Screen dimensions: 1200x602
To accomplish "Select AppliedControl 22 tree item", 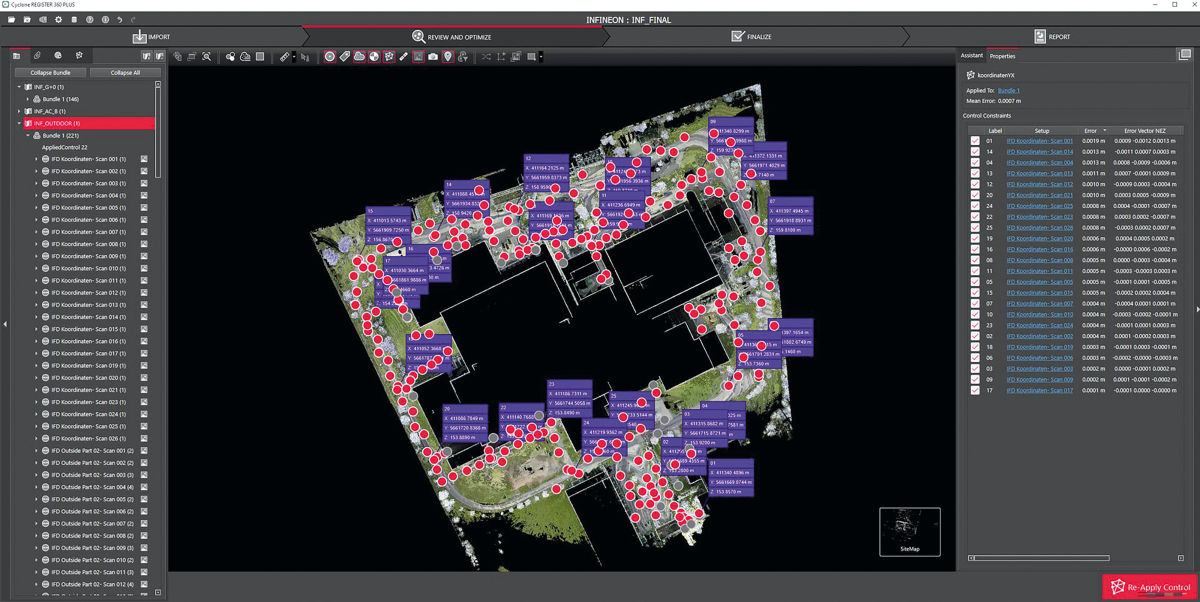I will coord(64,147).
